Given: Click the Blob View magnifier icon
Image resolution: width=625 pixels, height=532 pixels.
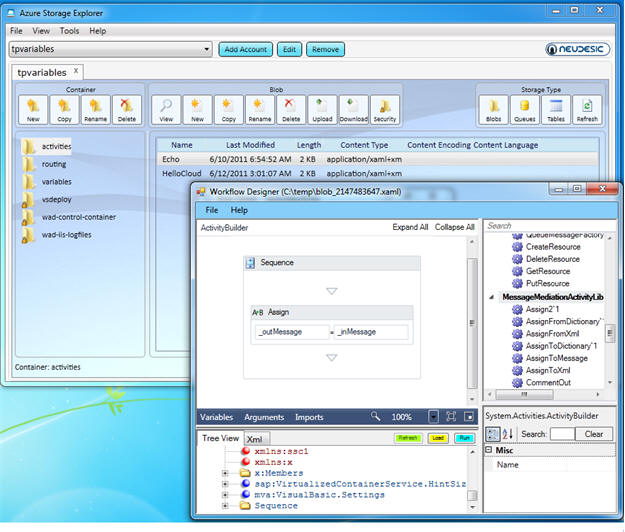Looking at the screenshot, I should pyautogui.click(x=166, y=110).
